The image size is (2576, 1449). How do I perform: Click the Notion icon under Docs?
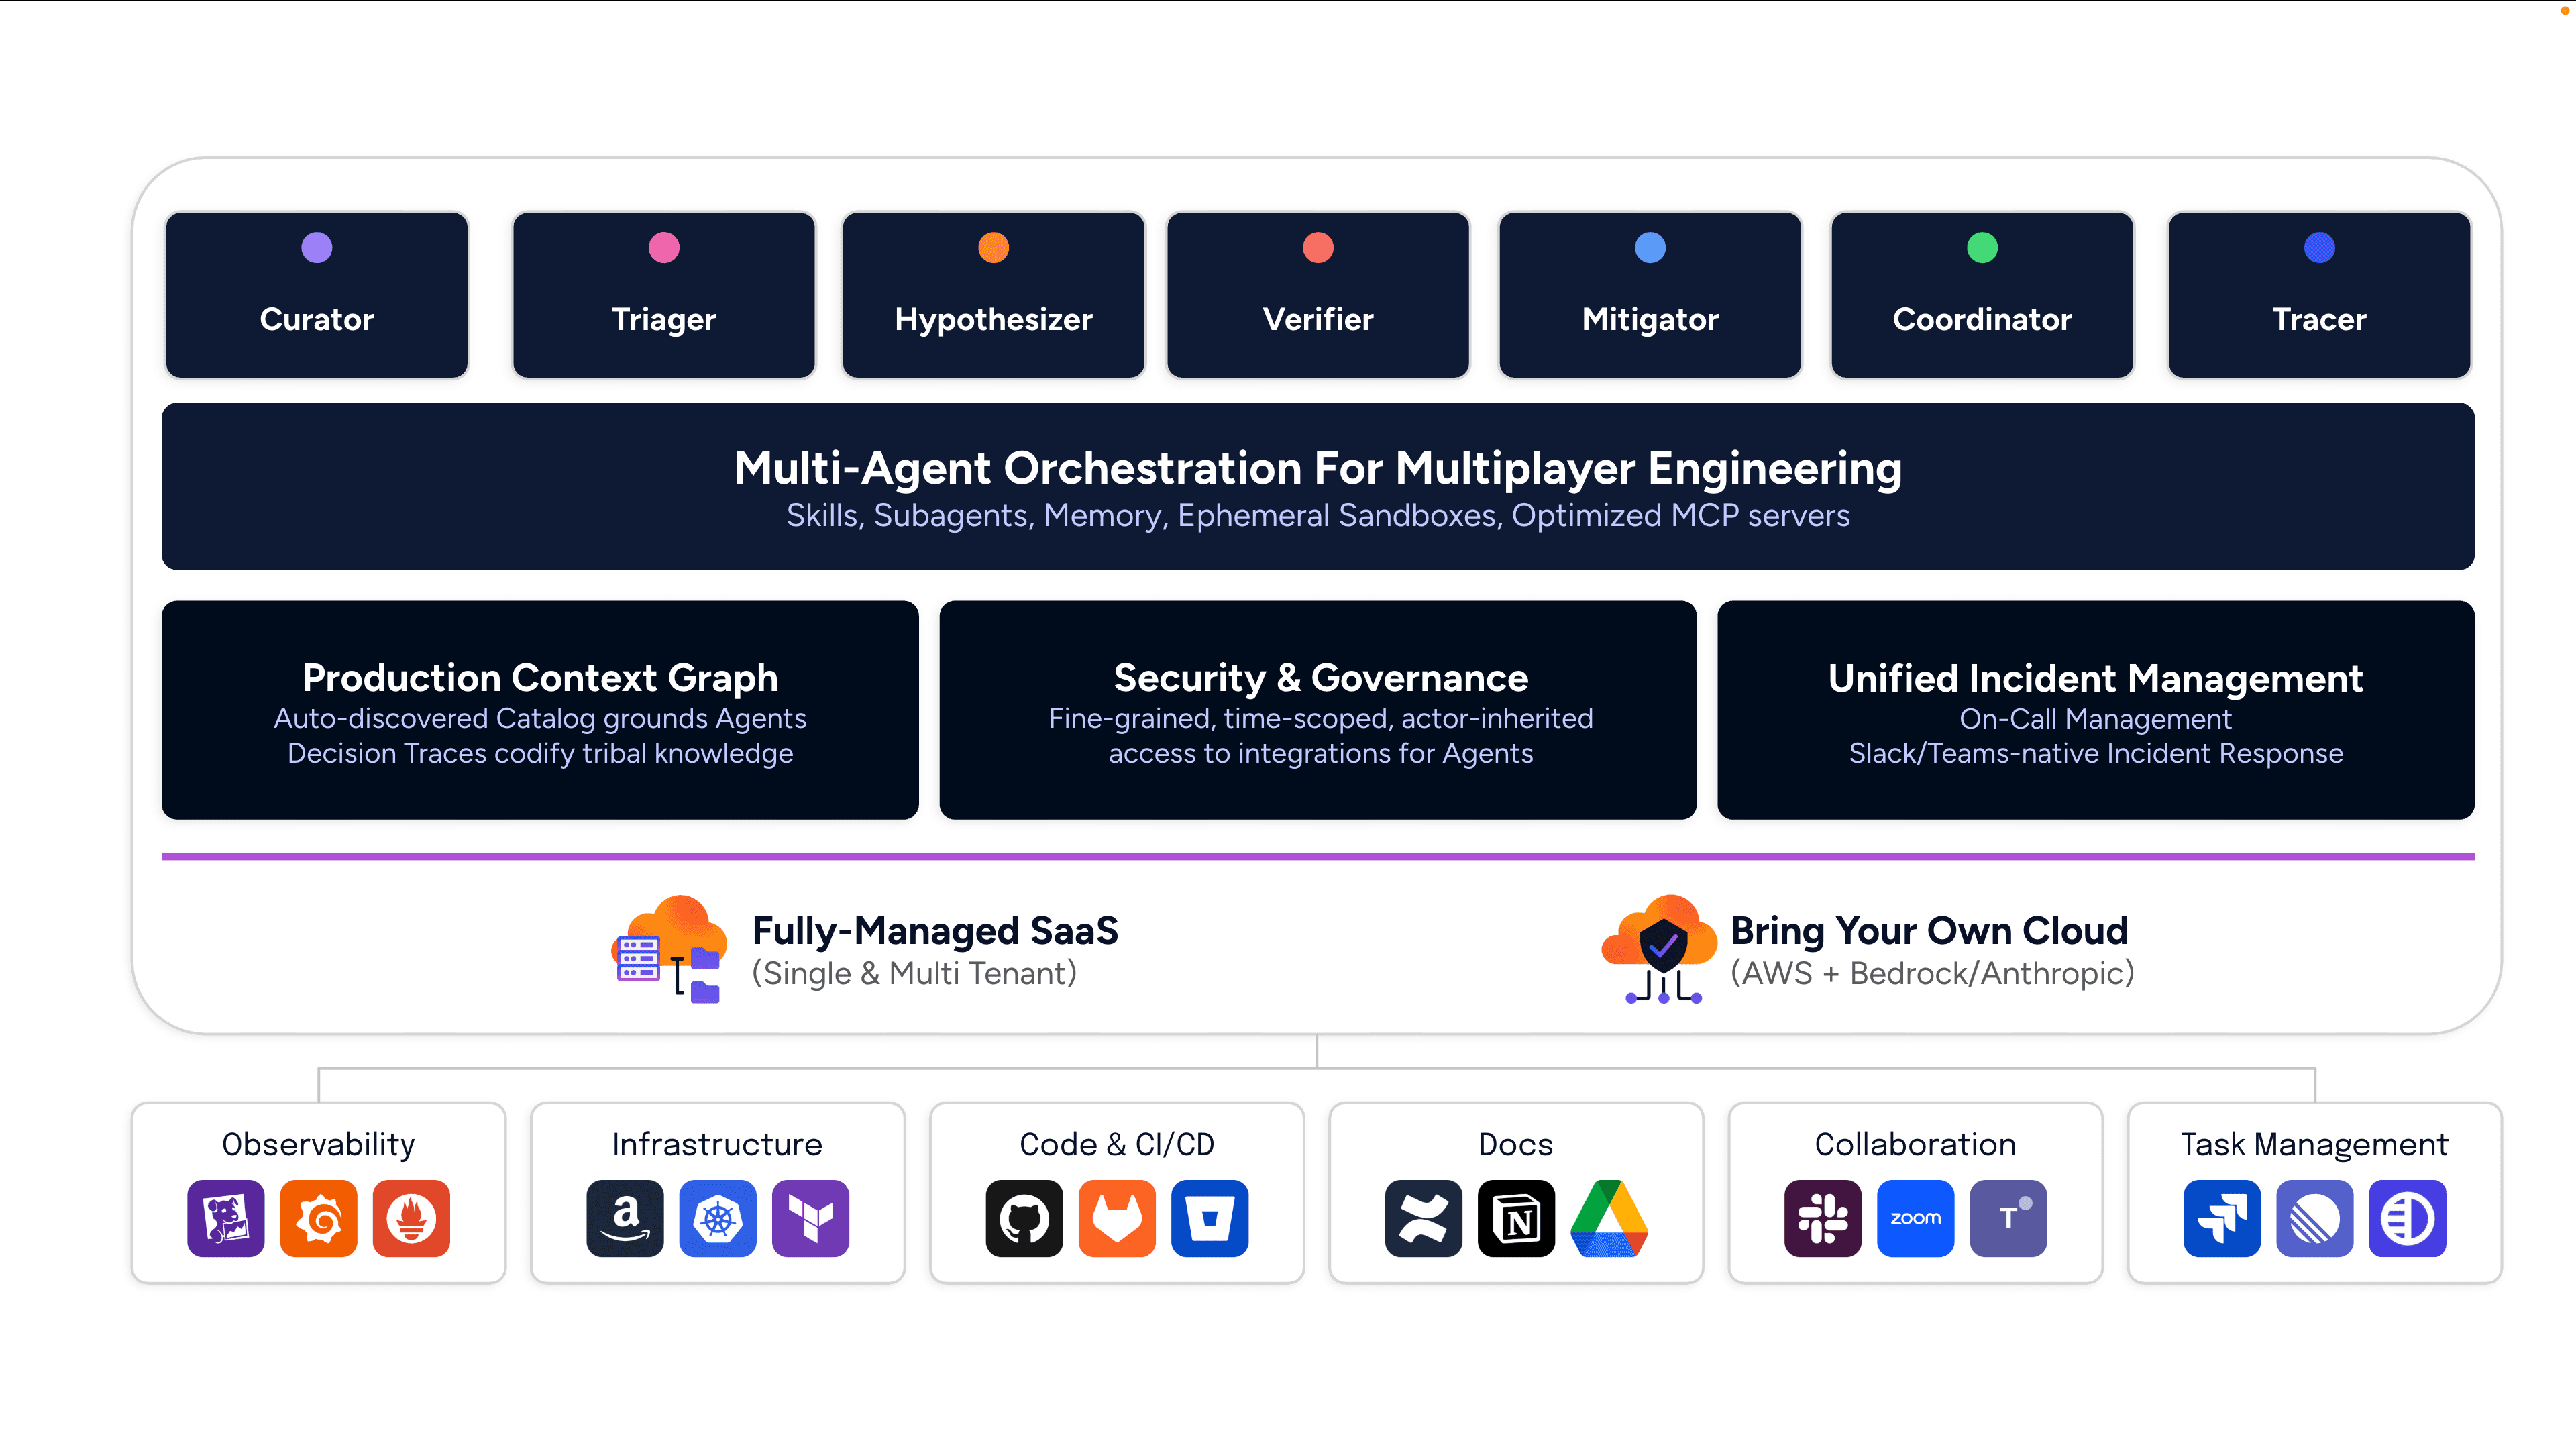point(1516,1218)
